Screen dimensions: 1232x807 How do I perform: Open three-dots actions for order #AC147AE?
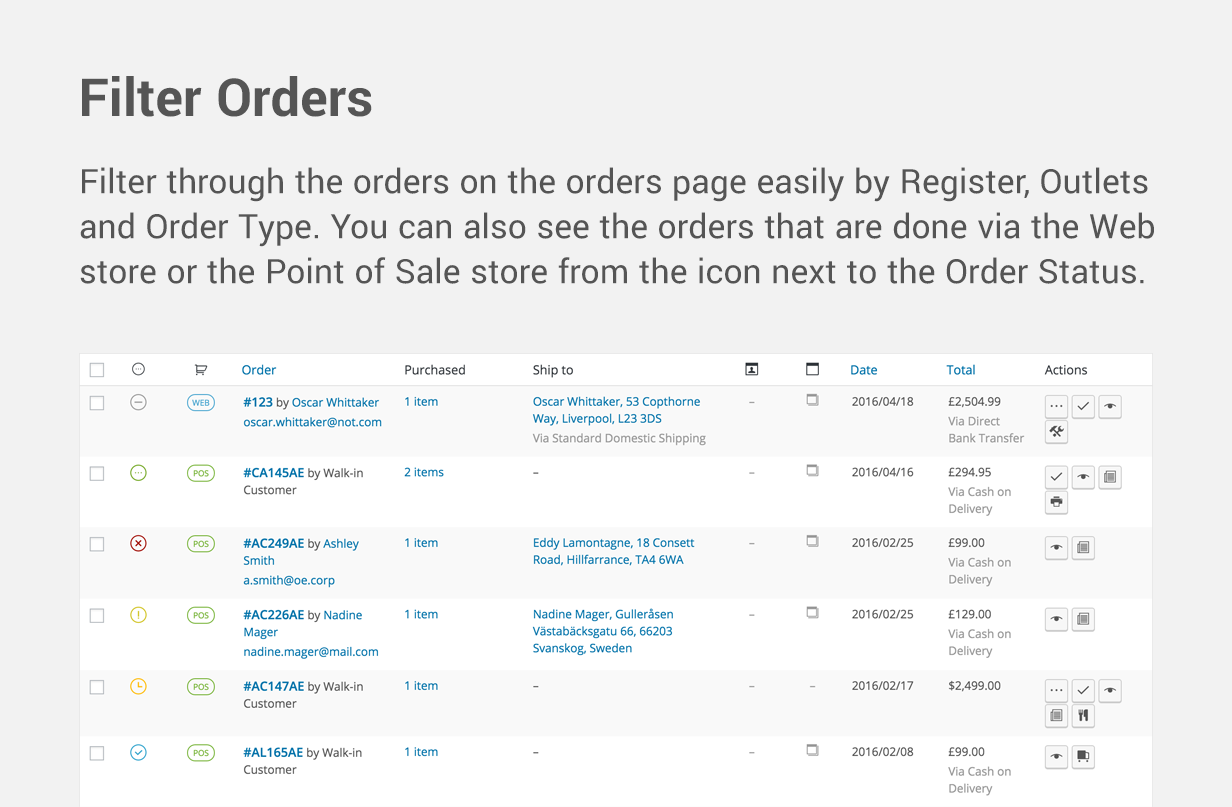(1056, 690)
